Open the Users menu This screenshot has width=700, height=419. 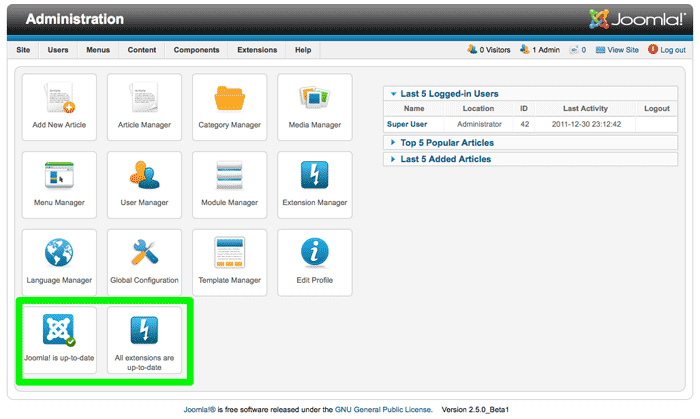(x=58, y=50)
